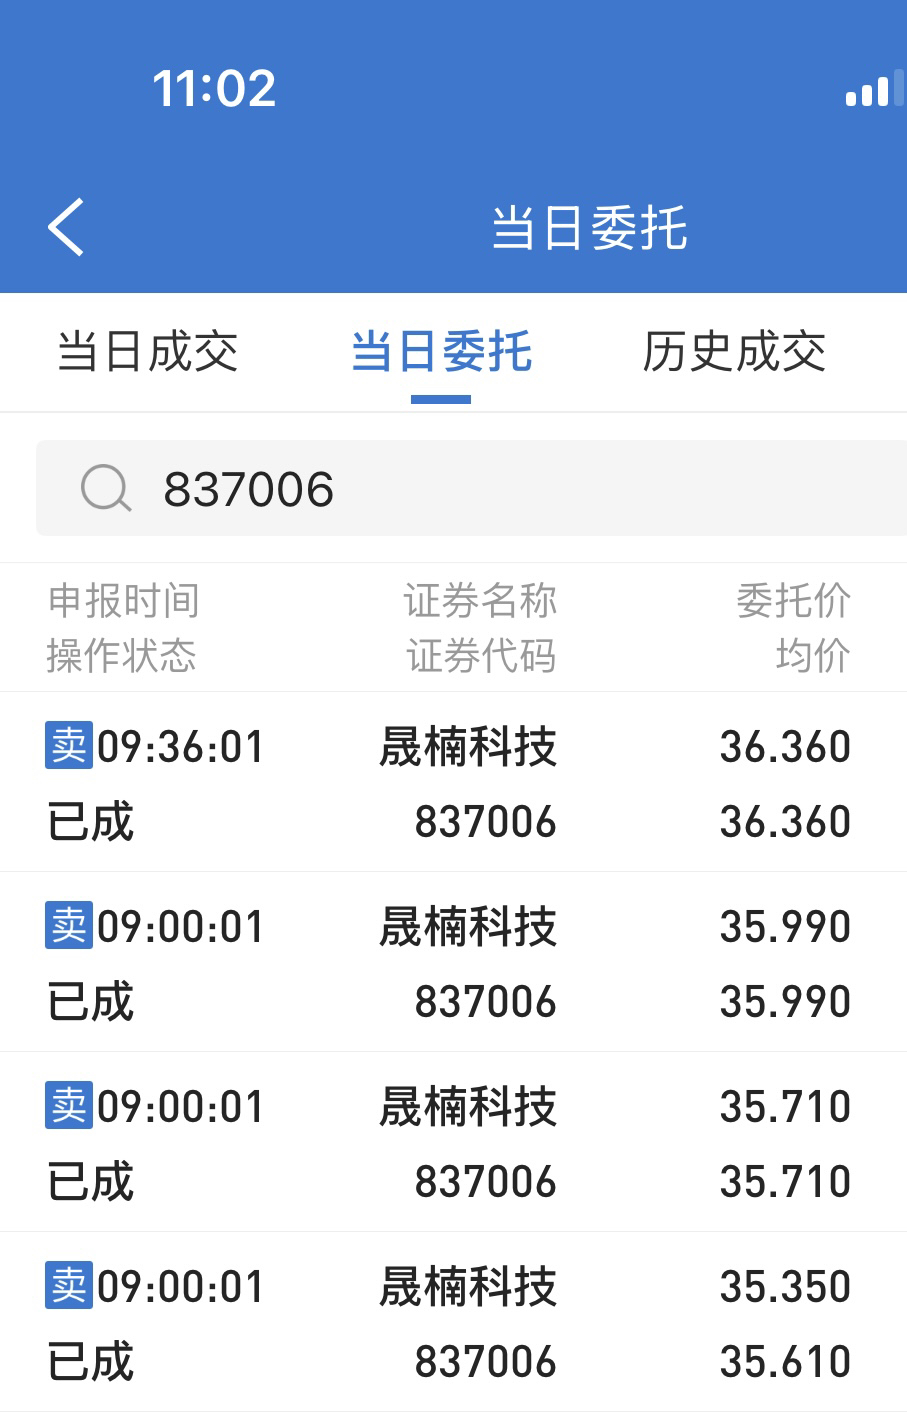The height and width of the screenshot is (1427, 907).
Task: Tap the search magnifier icon
Action: (x=105, y=489)
